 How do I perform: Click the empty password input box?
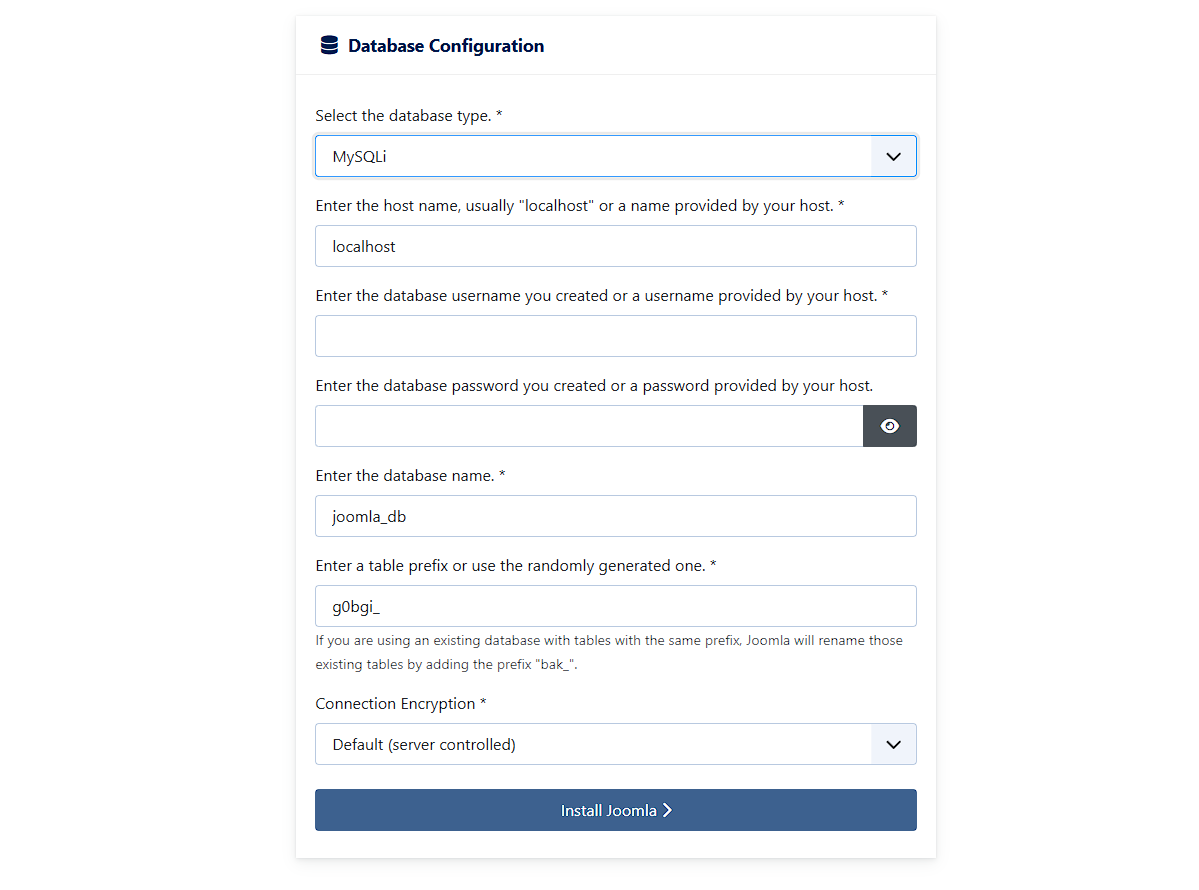pyautogui.click(x=590, y=425)
